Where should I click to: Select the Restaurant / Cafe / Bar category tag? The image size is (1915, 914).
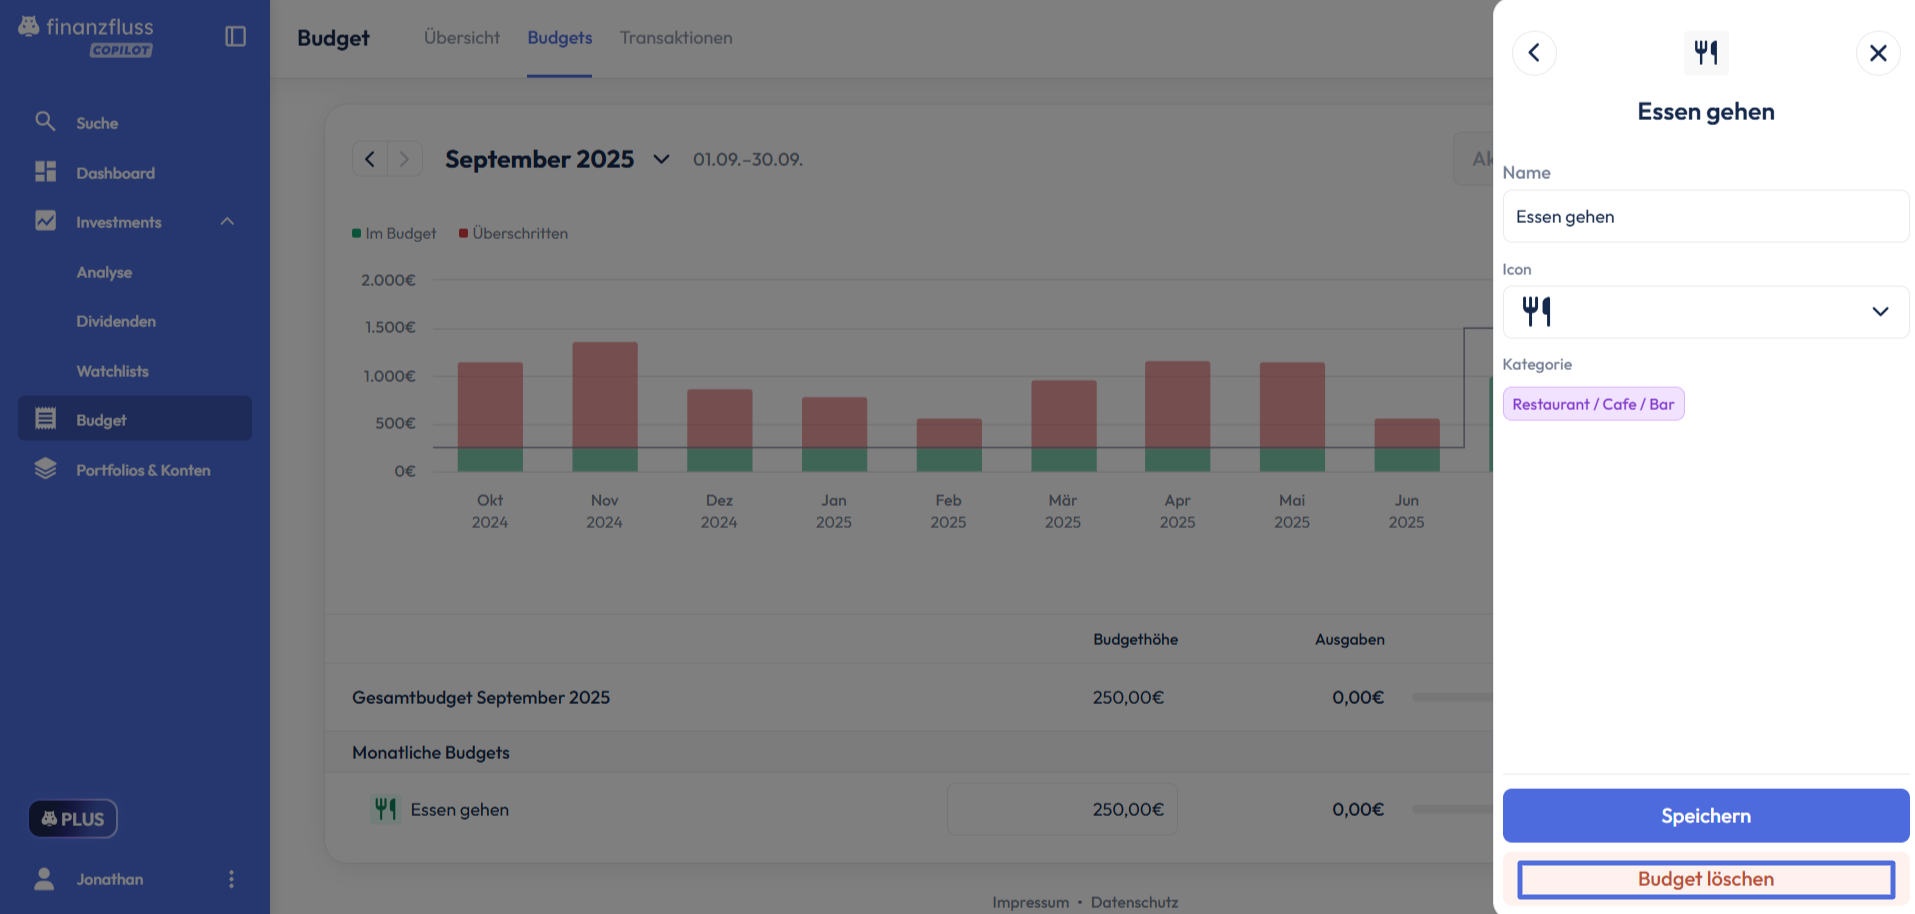(1592, 404)
